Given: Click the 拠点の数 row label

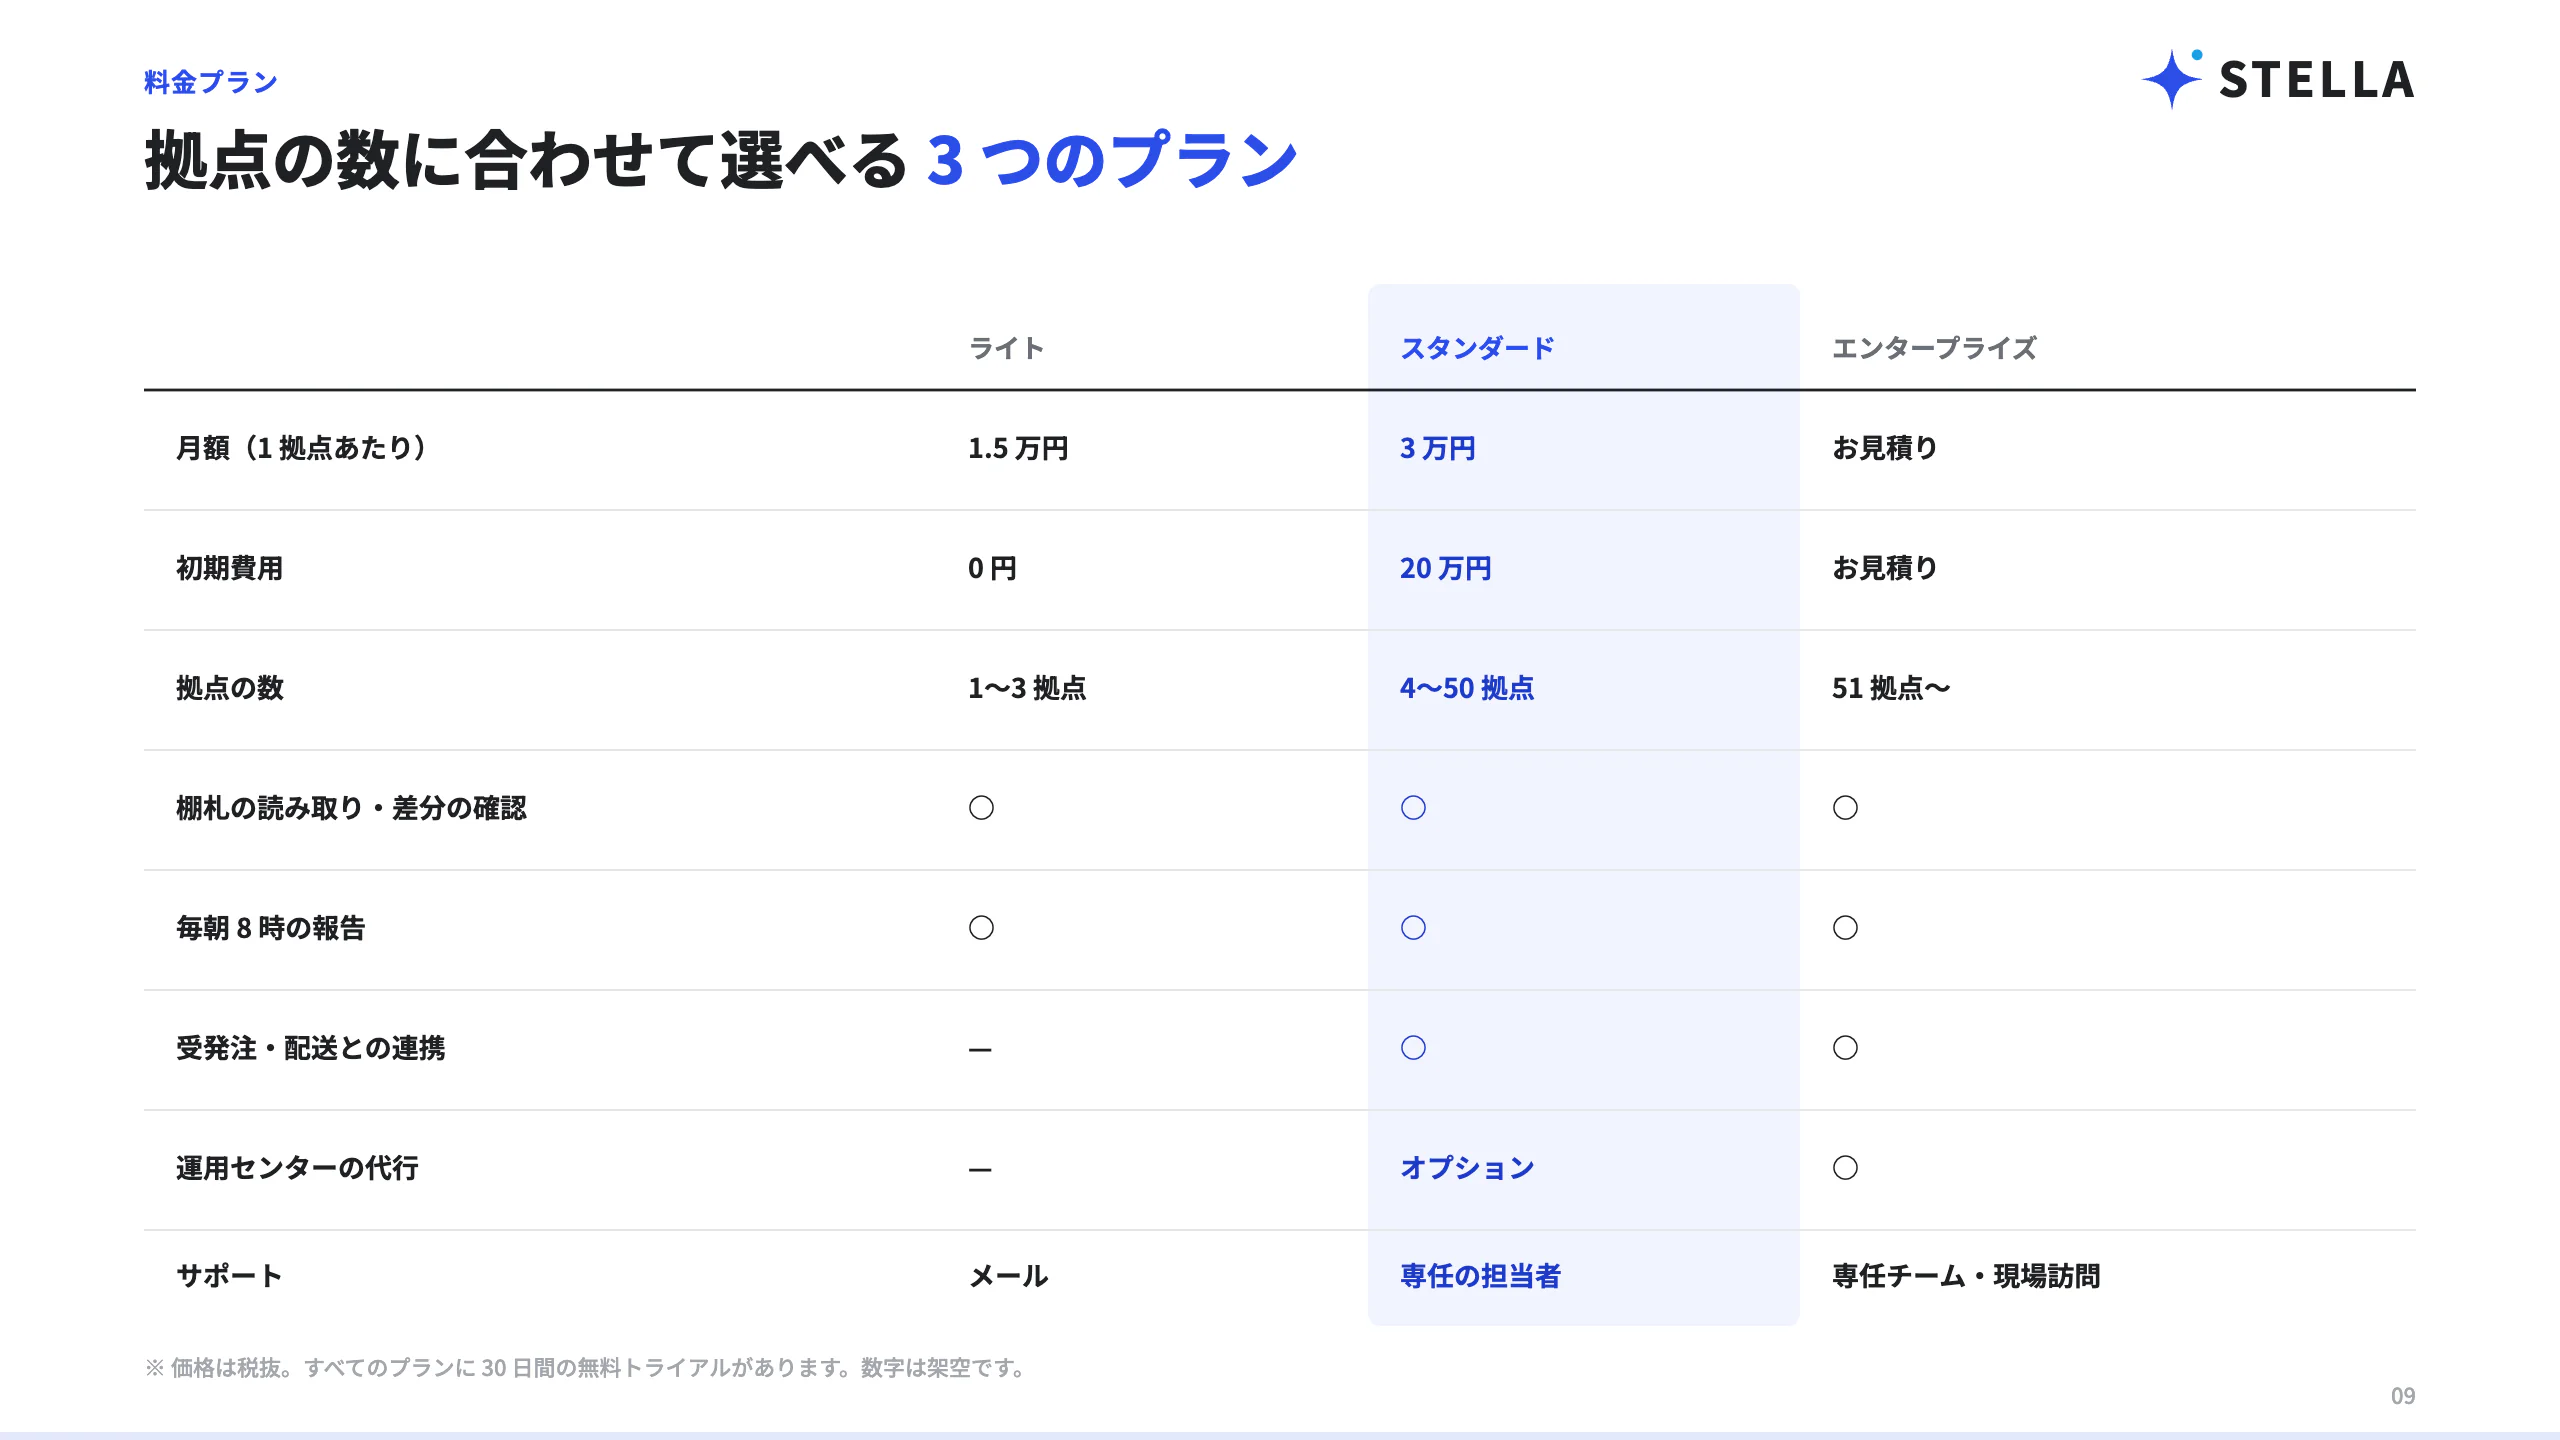Looking at the screenshot, I should (229, 688).
